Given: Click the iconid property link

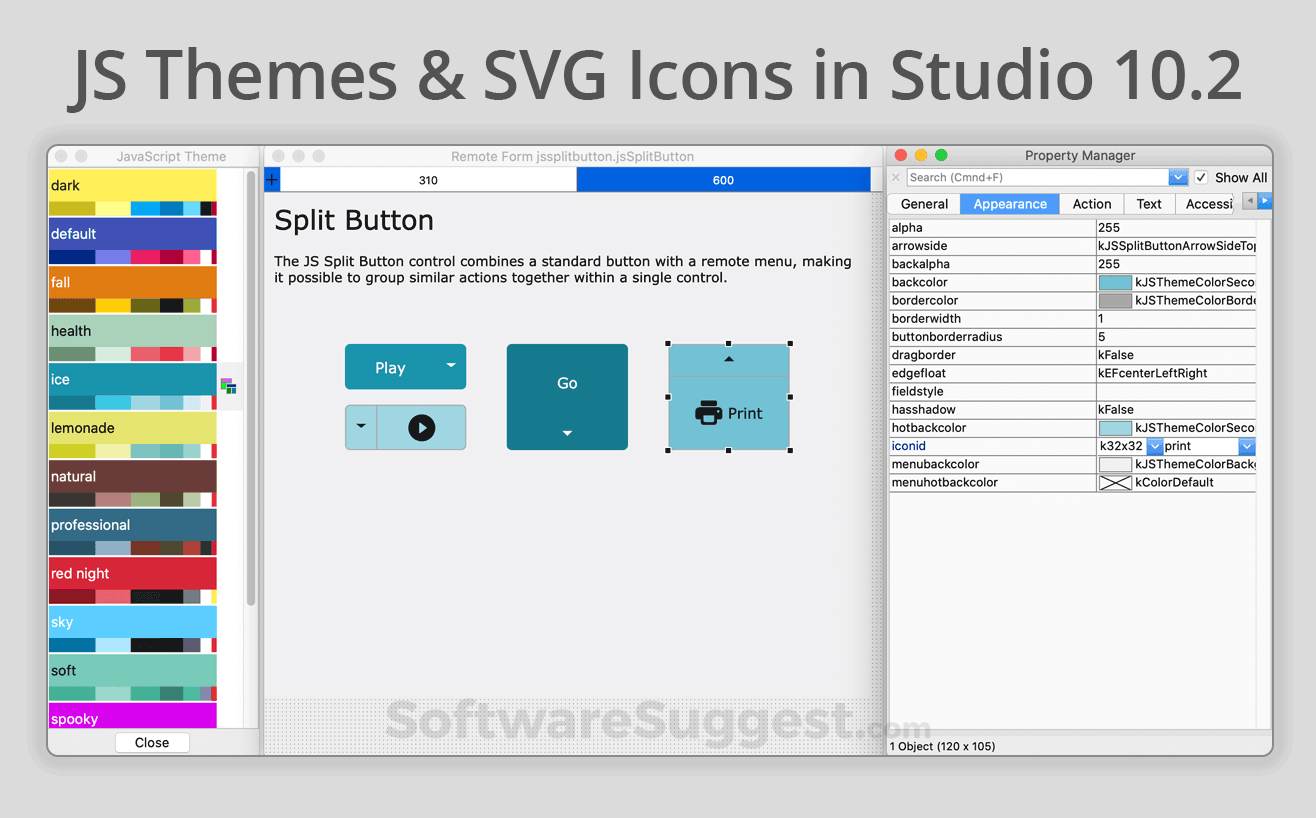Looking at the screenshot, I should click(x=908, y=445).
